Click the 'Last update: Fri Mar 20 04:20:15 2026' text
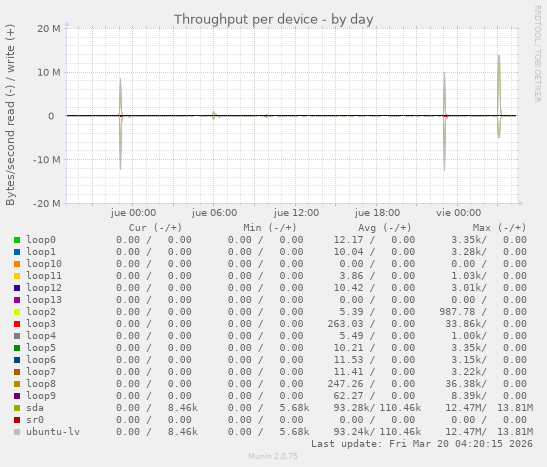547x467 pixels. (x=422, y=444)
